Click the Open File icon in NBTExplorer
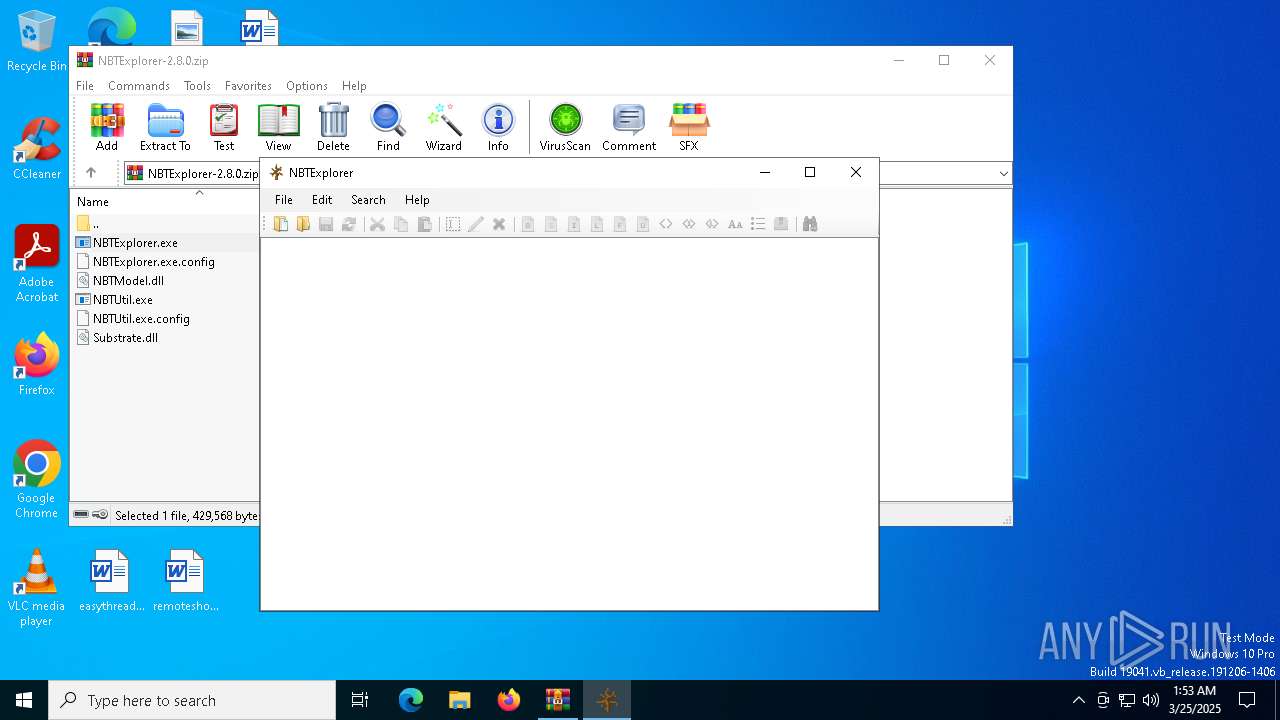This screenshot has width=1280, height=720. click(281, 224)
